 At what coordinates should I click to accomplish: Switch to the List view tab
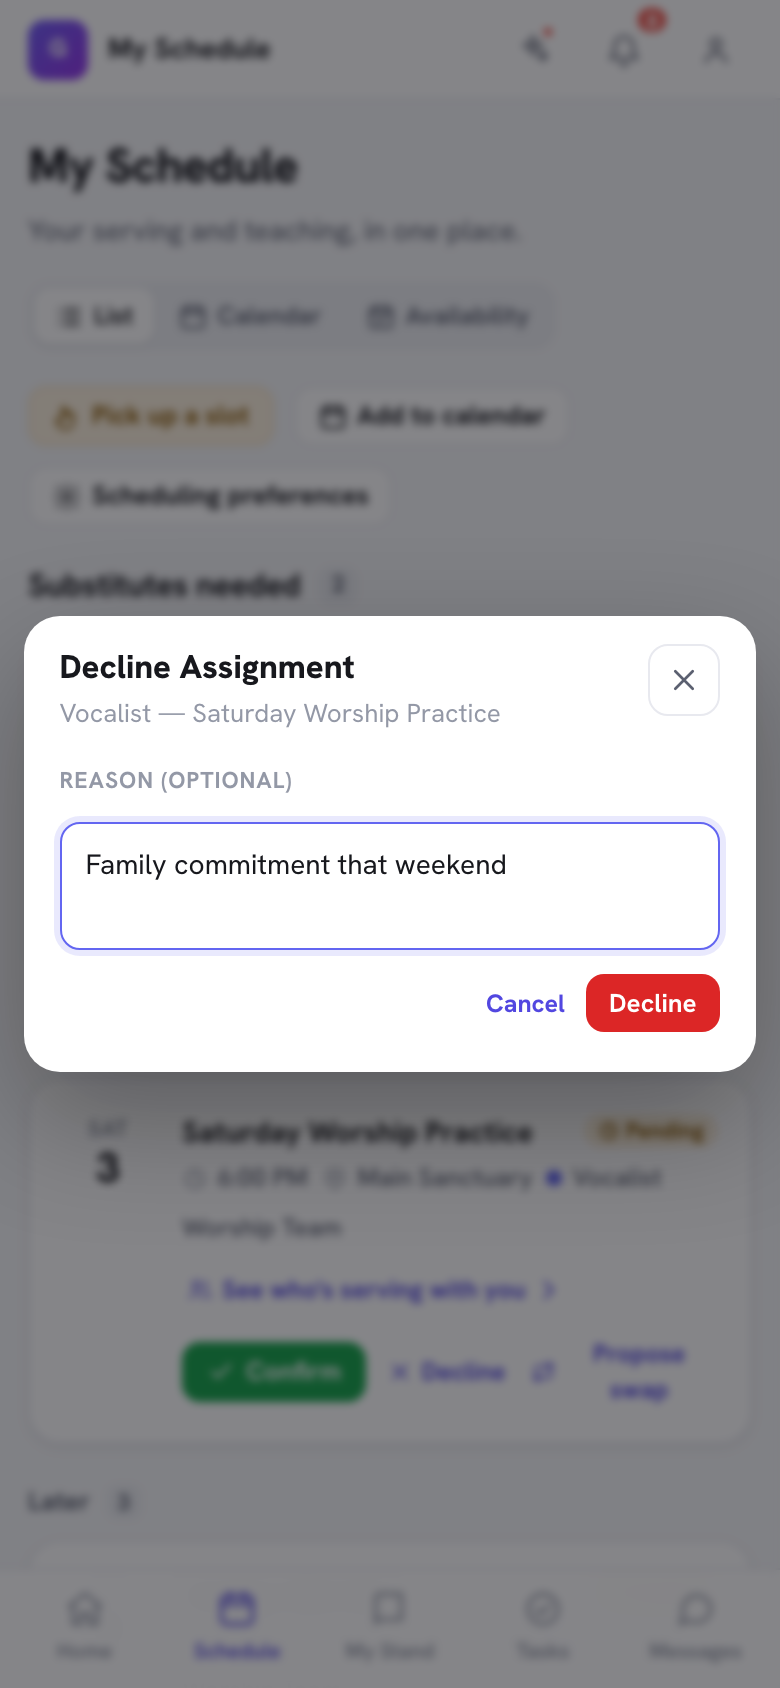pos(96,317)
